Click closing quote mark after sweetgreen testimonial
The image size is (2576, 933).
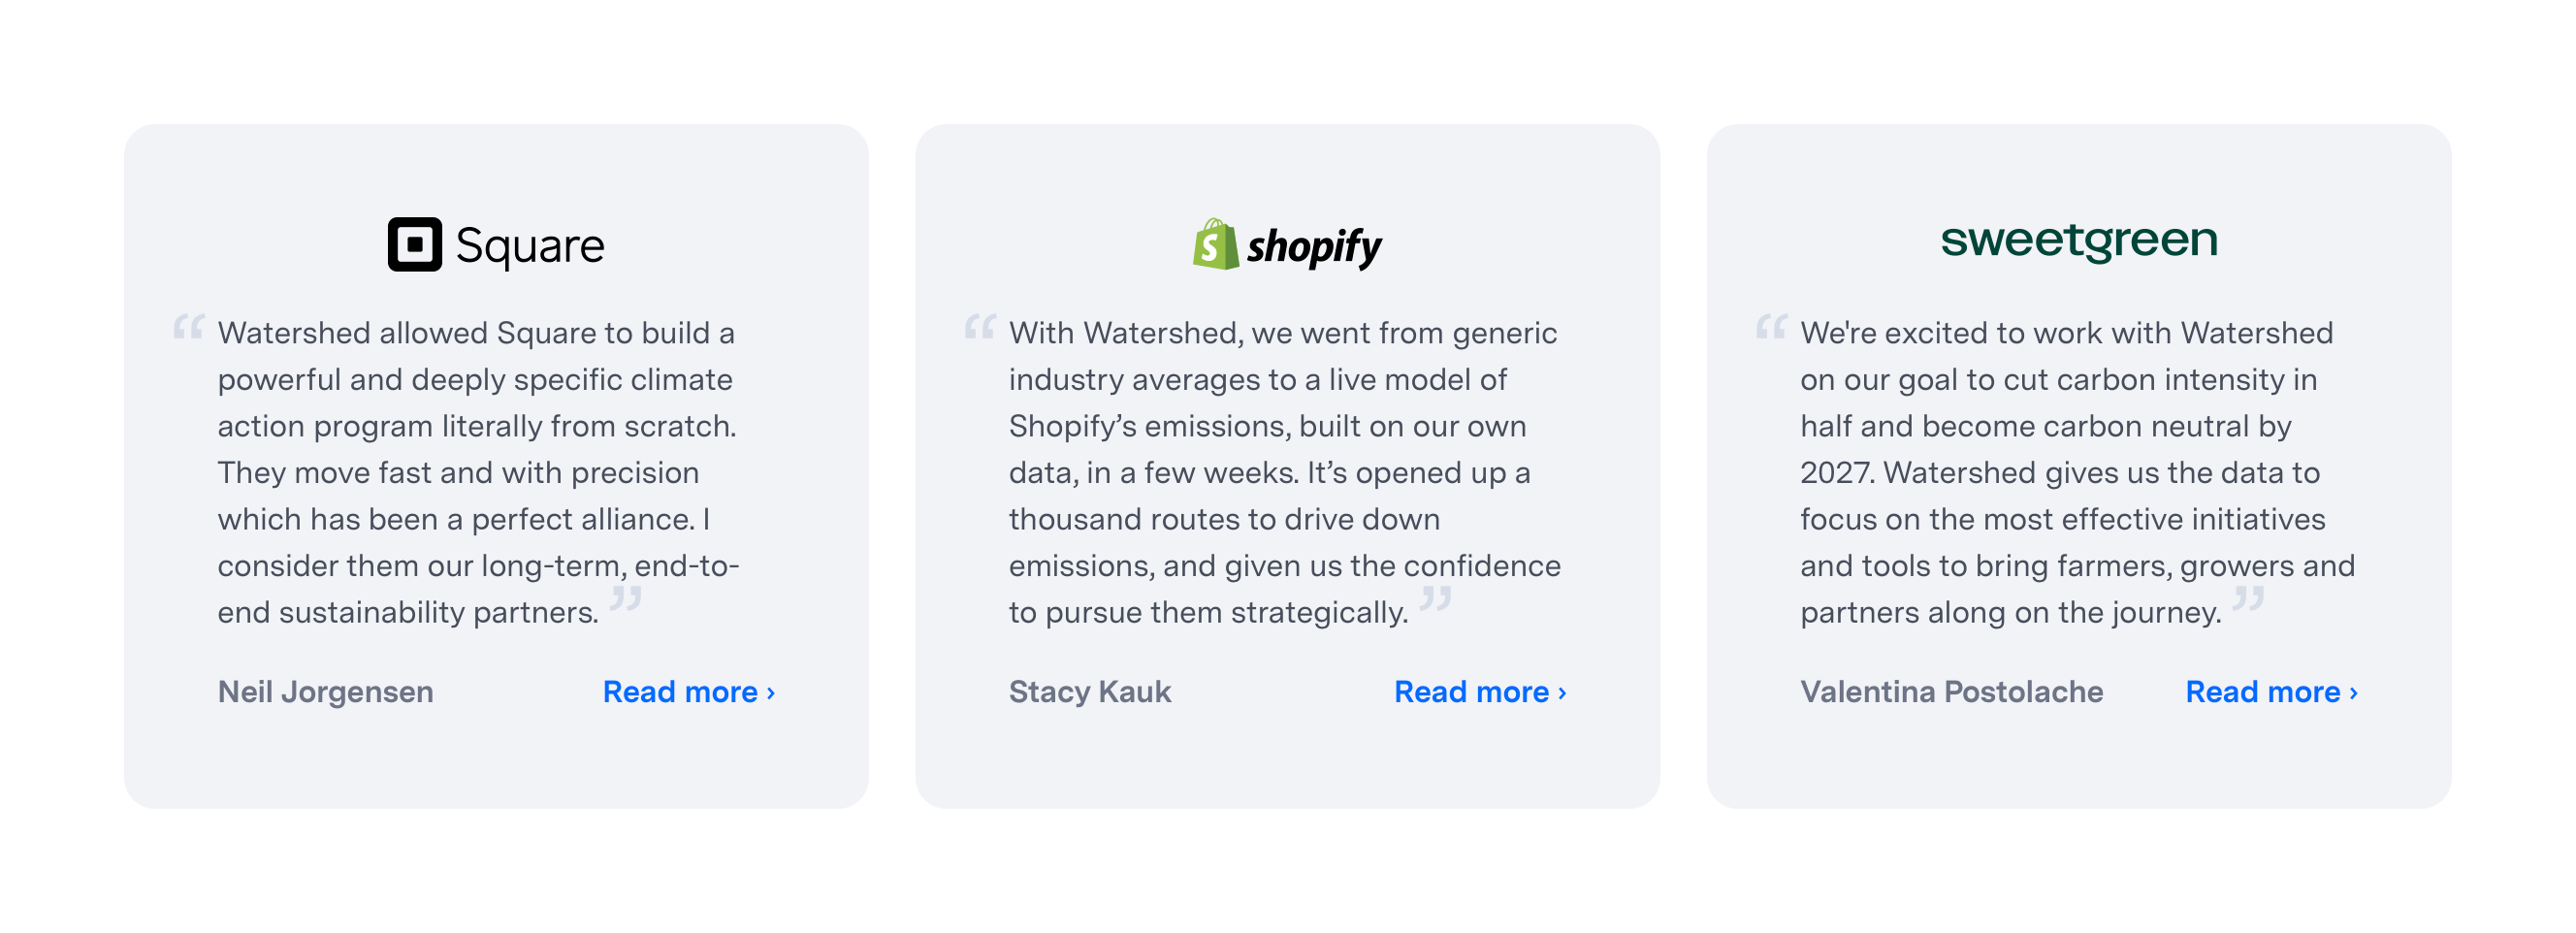(x=2248, y=599)
